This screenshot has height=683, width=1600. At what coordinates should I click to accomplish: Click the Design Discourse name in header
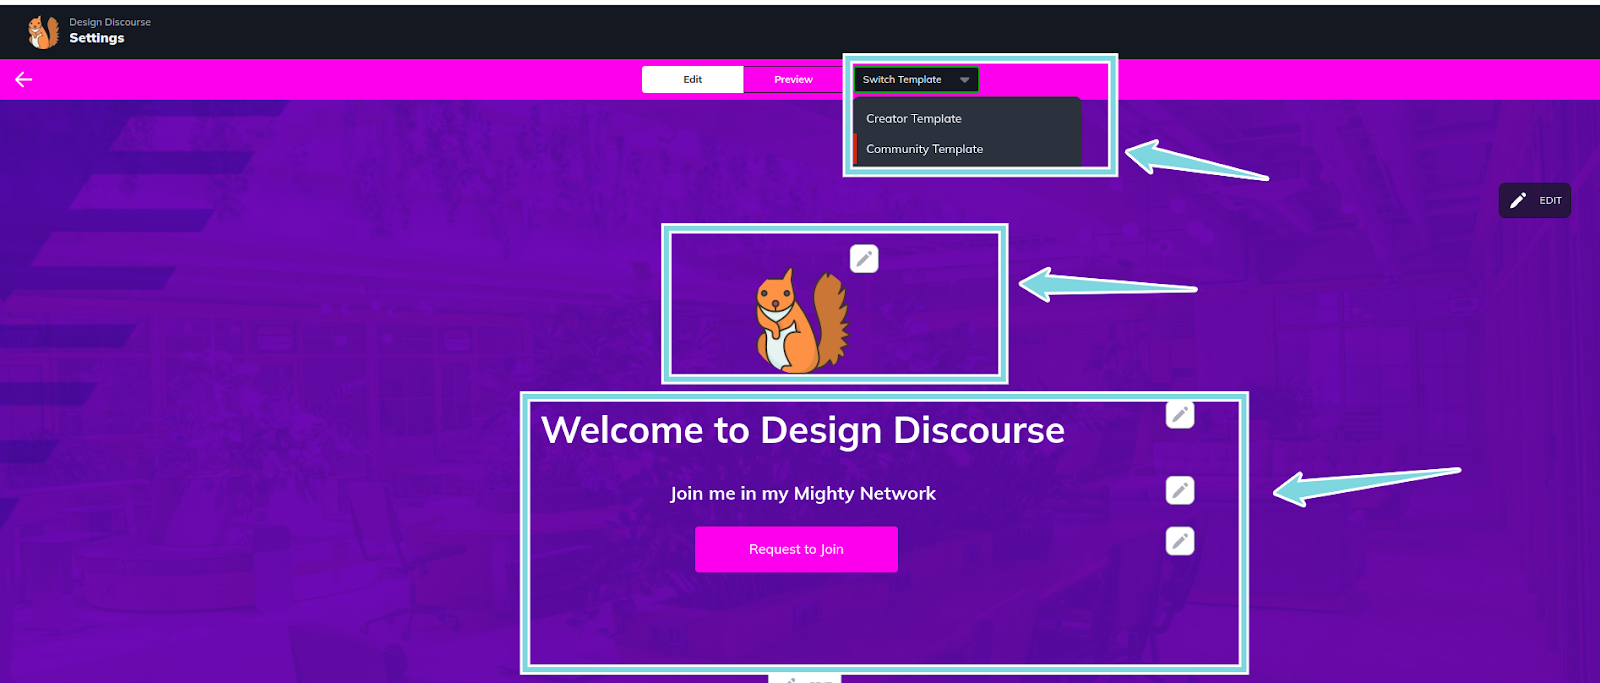point(110,22)
